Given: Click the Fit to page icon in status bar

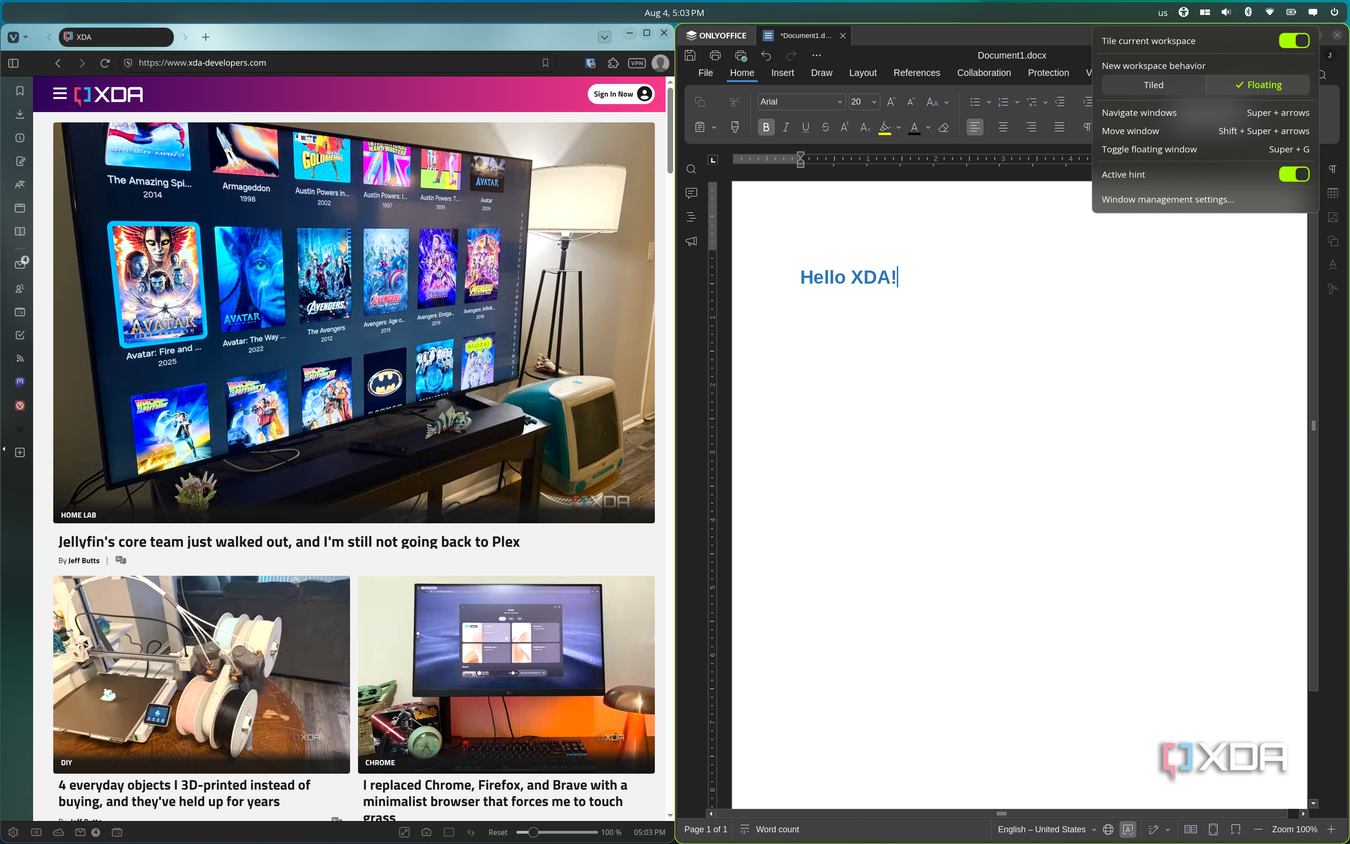Looking at the screenshot, I should tap(1213, 829).
